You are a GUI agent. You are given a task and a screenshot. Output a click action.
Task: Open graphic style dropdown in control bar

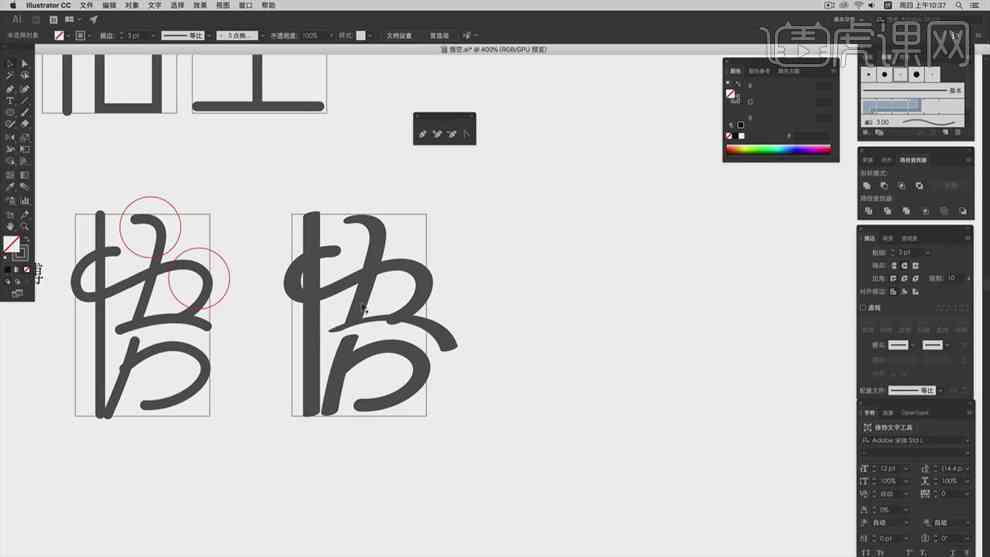371,35
